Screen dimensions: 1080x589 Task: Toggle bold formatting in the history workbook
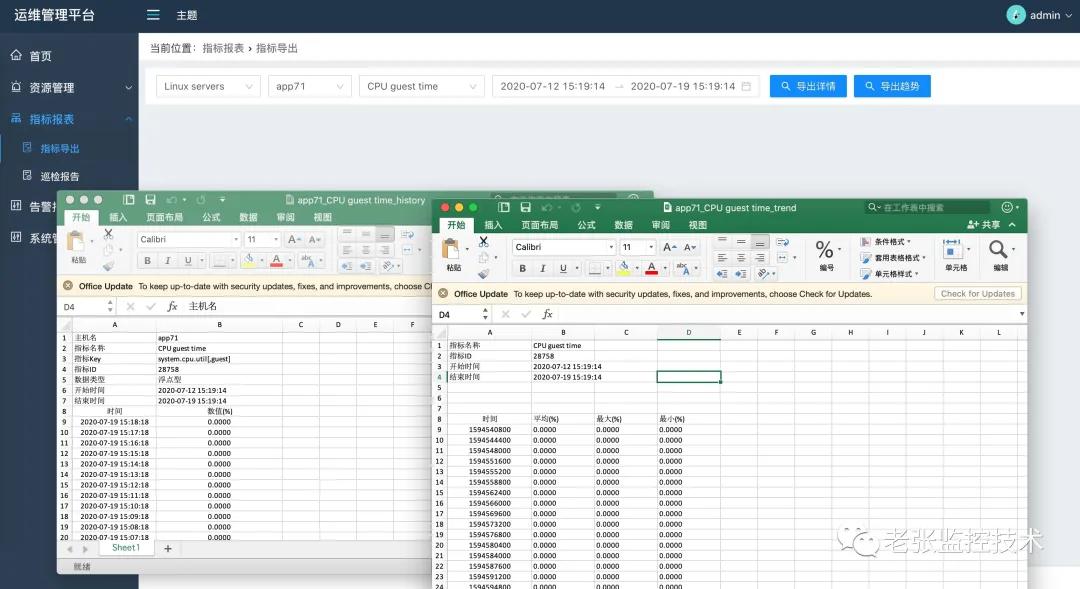146,261
